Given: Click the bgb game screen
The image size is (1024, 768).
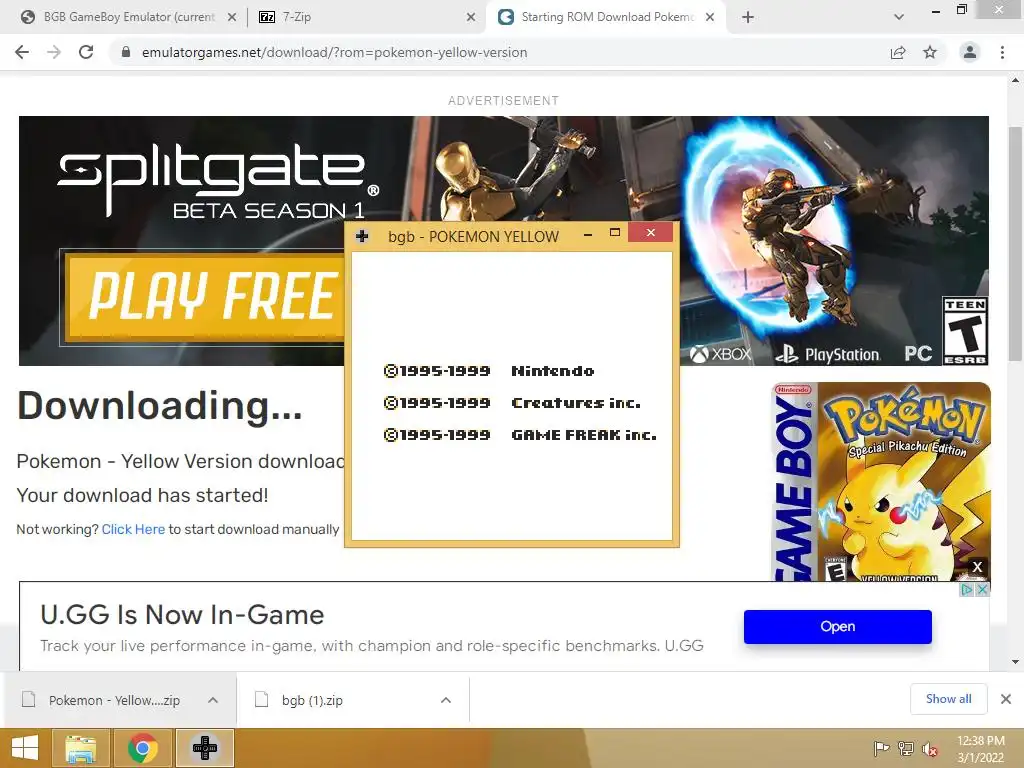Looking at the screenshot, I should tap(511, 396).
